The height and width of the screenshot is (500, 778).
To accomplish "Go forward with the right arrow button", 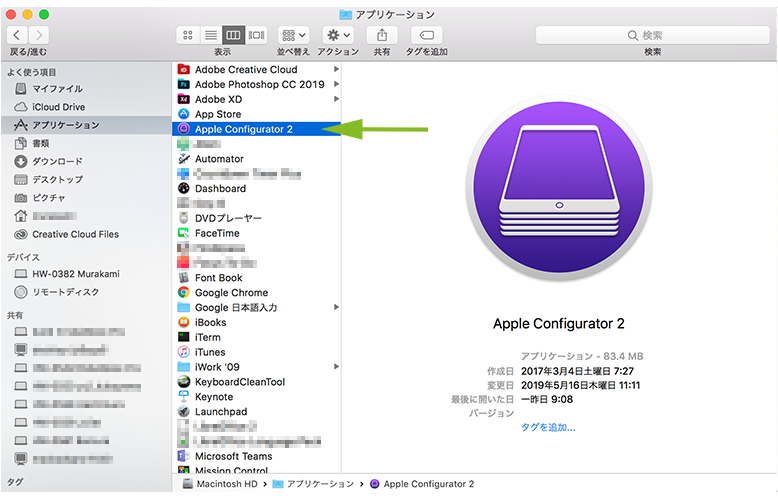I will 39,35.
